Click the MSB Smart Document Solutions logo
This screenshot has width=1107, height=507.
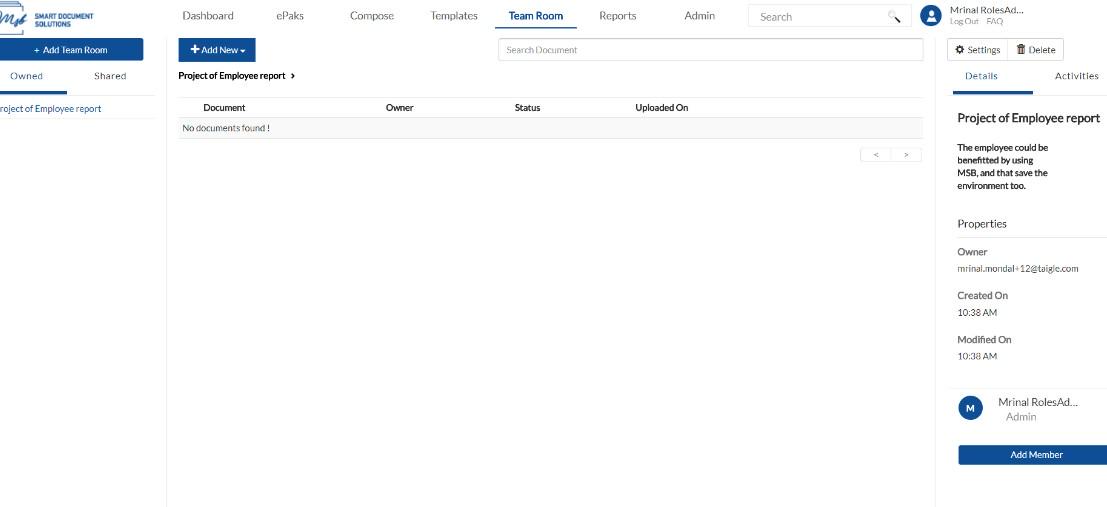click(x=47, y=17)
